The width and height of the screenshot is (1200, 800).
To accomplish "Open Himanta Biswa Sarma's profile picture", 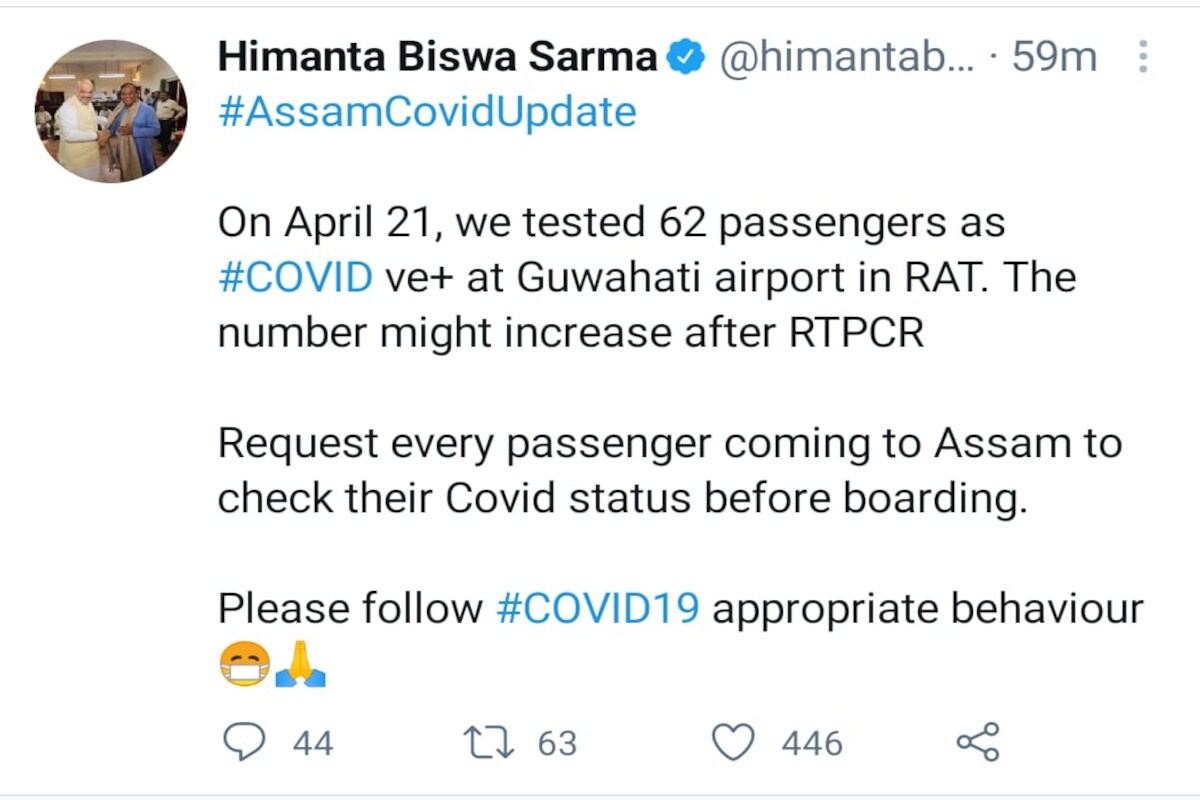I will (x=110, y=111).
